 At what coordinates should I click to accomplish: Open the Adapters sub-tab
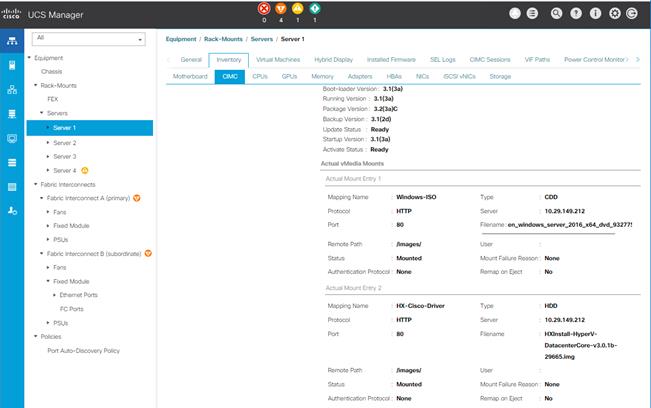360,76
